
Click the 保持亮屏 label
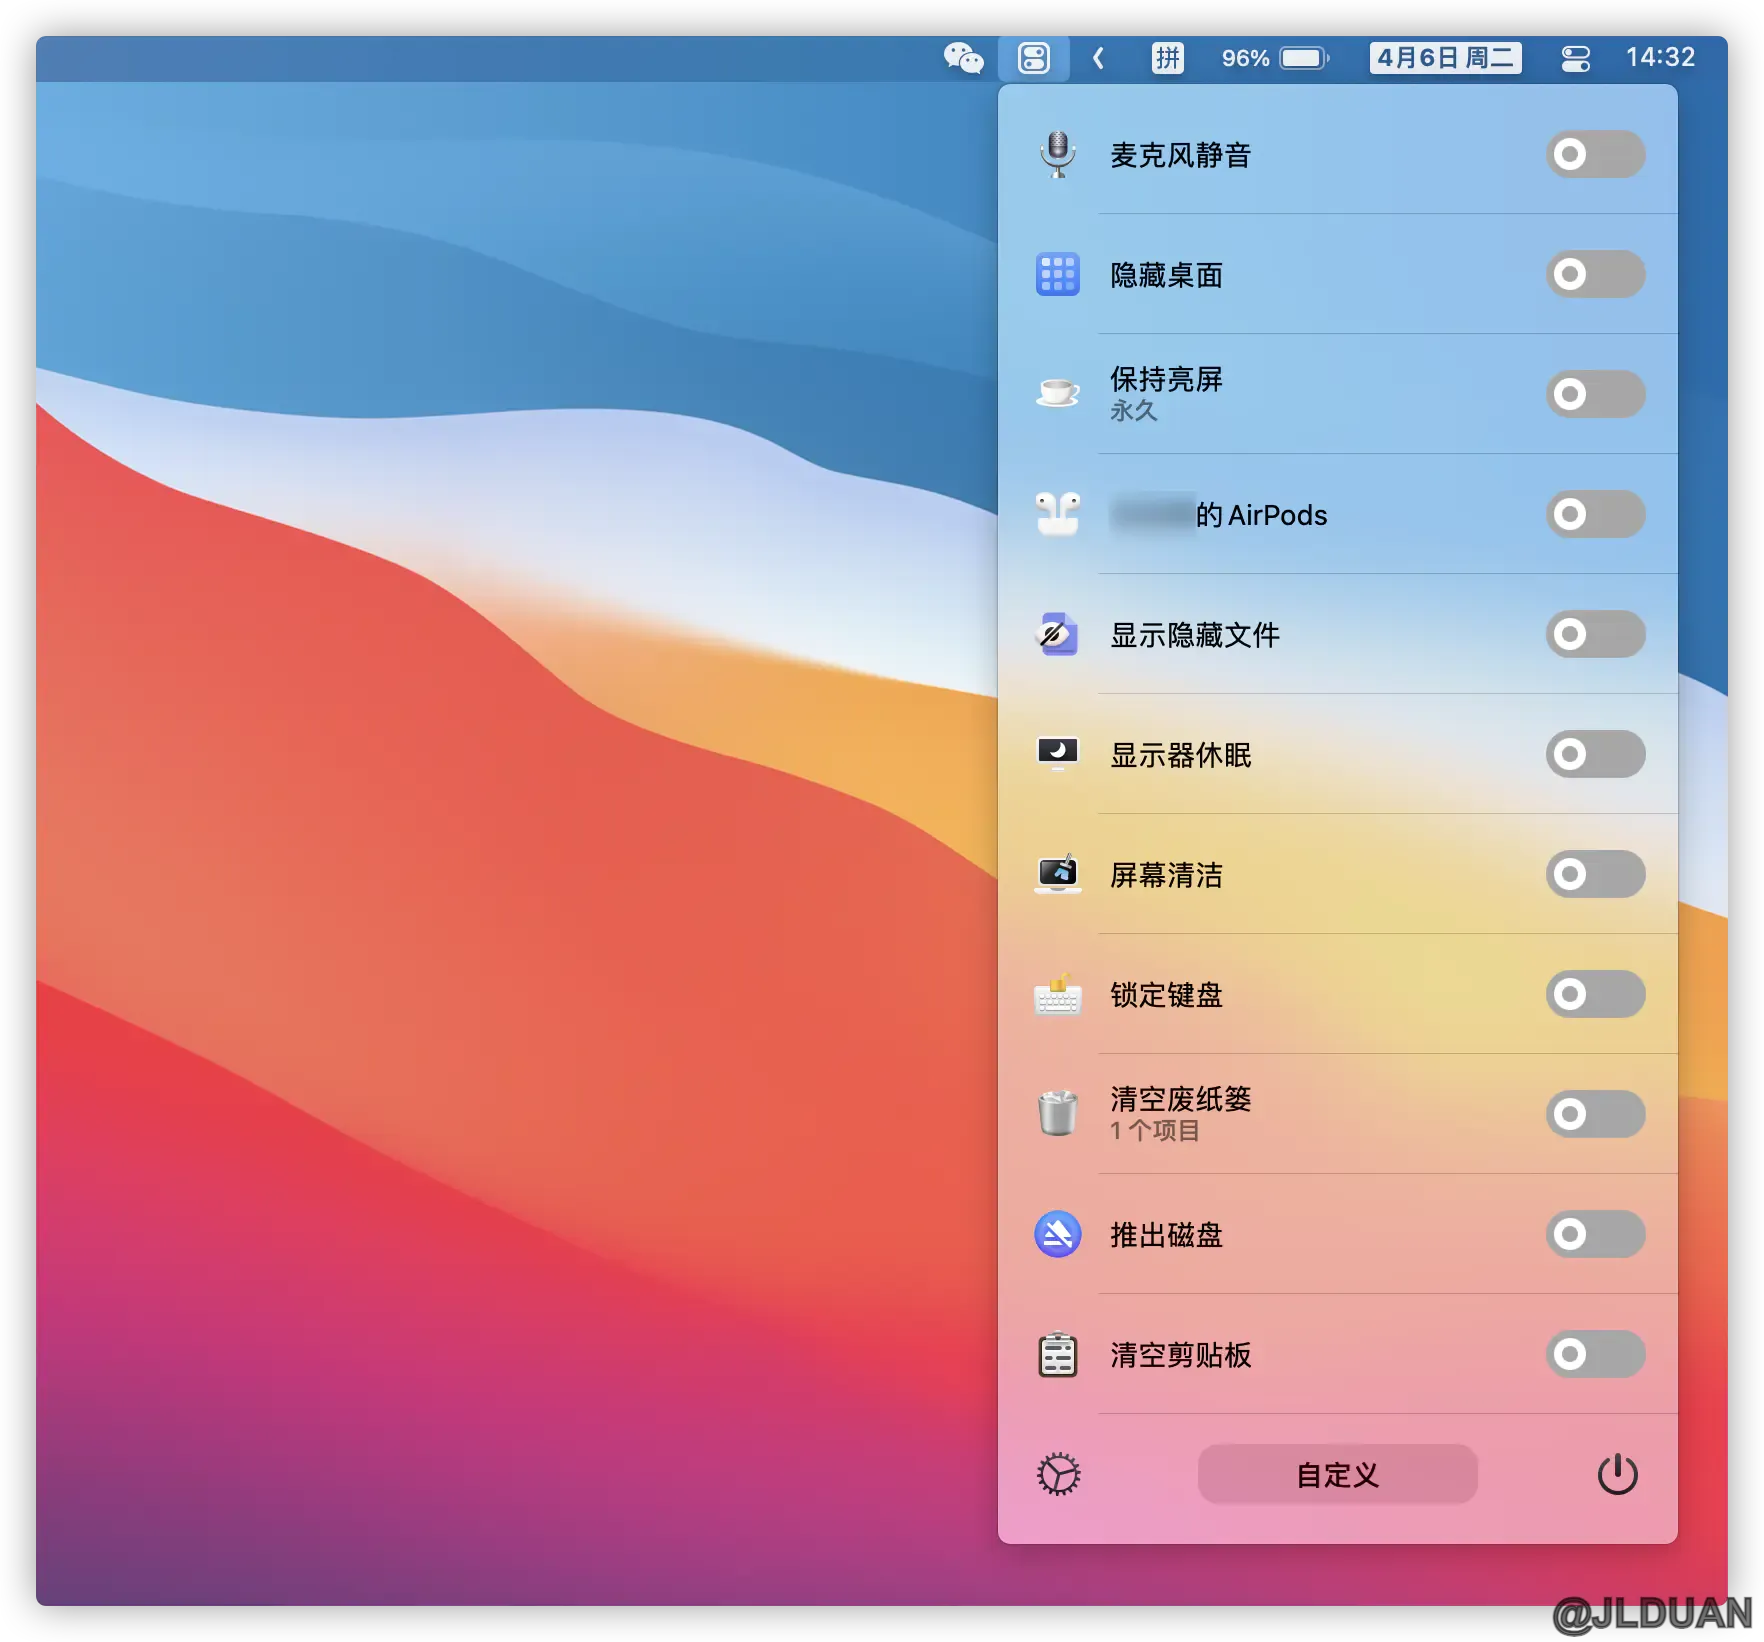tap(1166, 379)
